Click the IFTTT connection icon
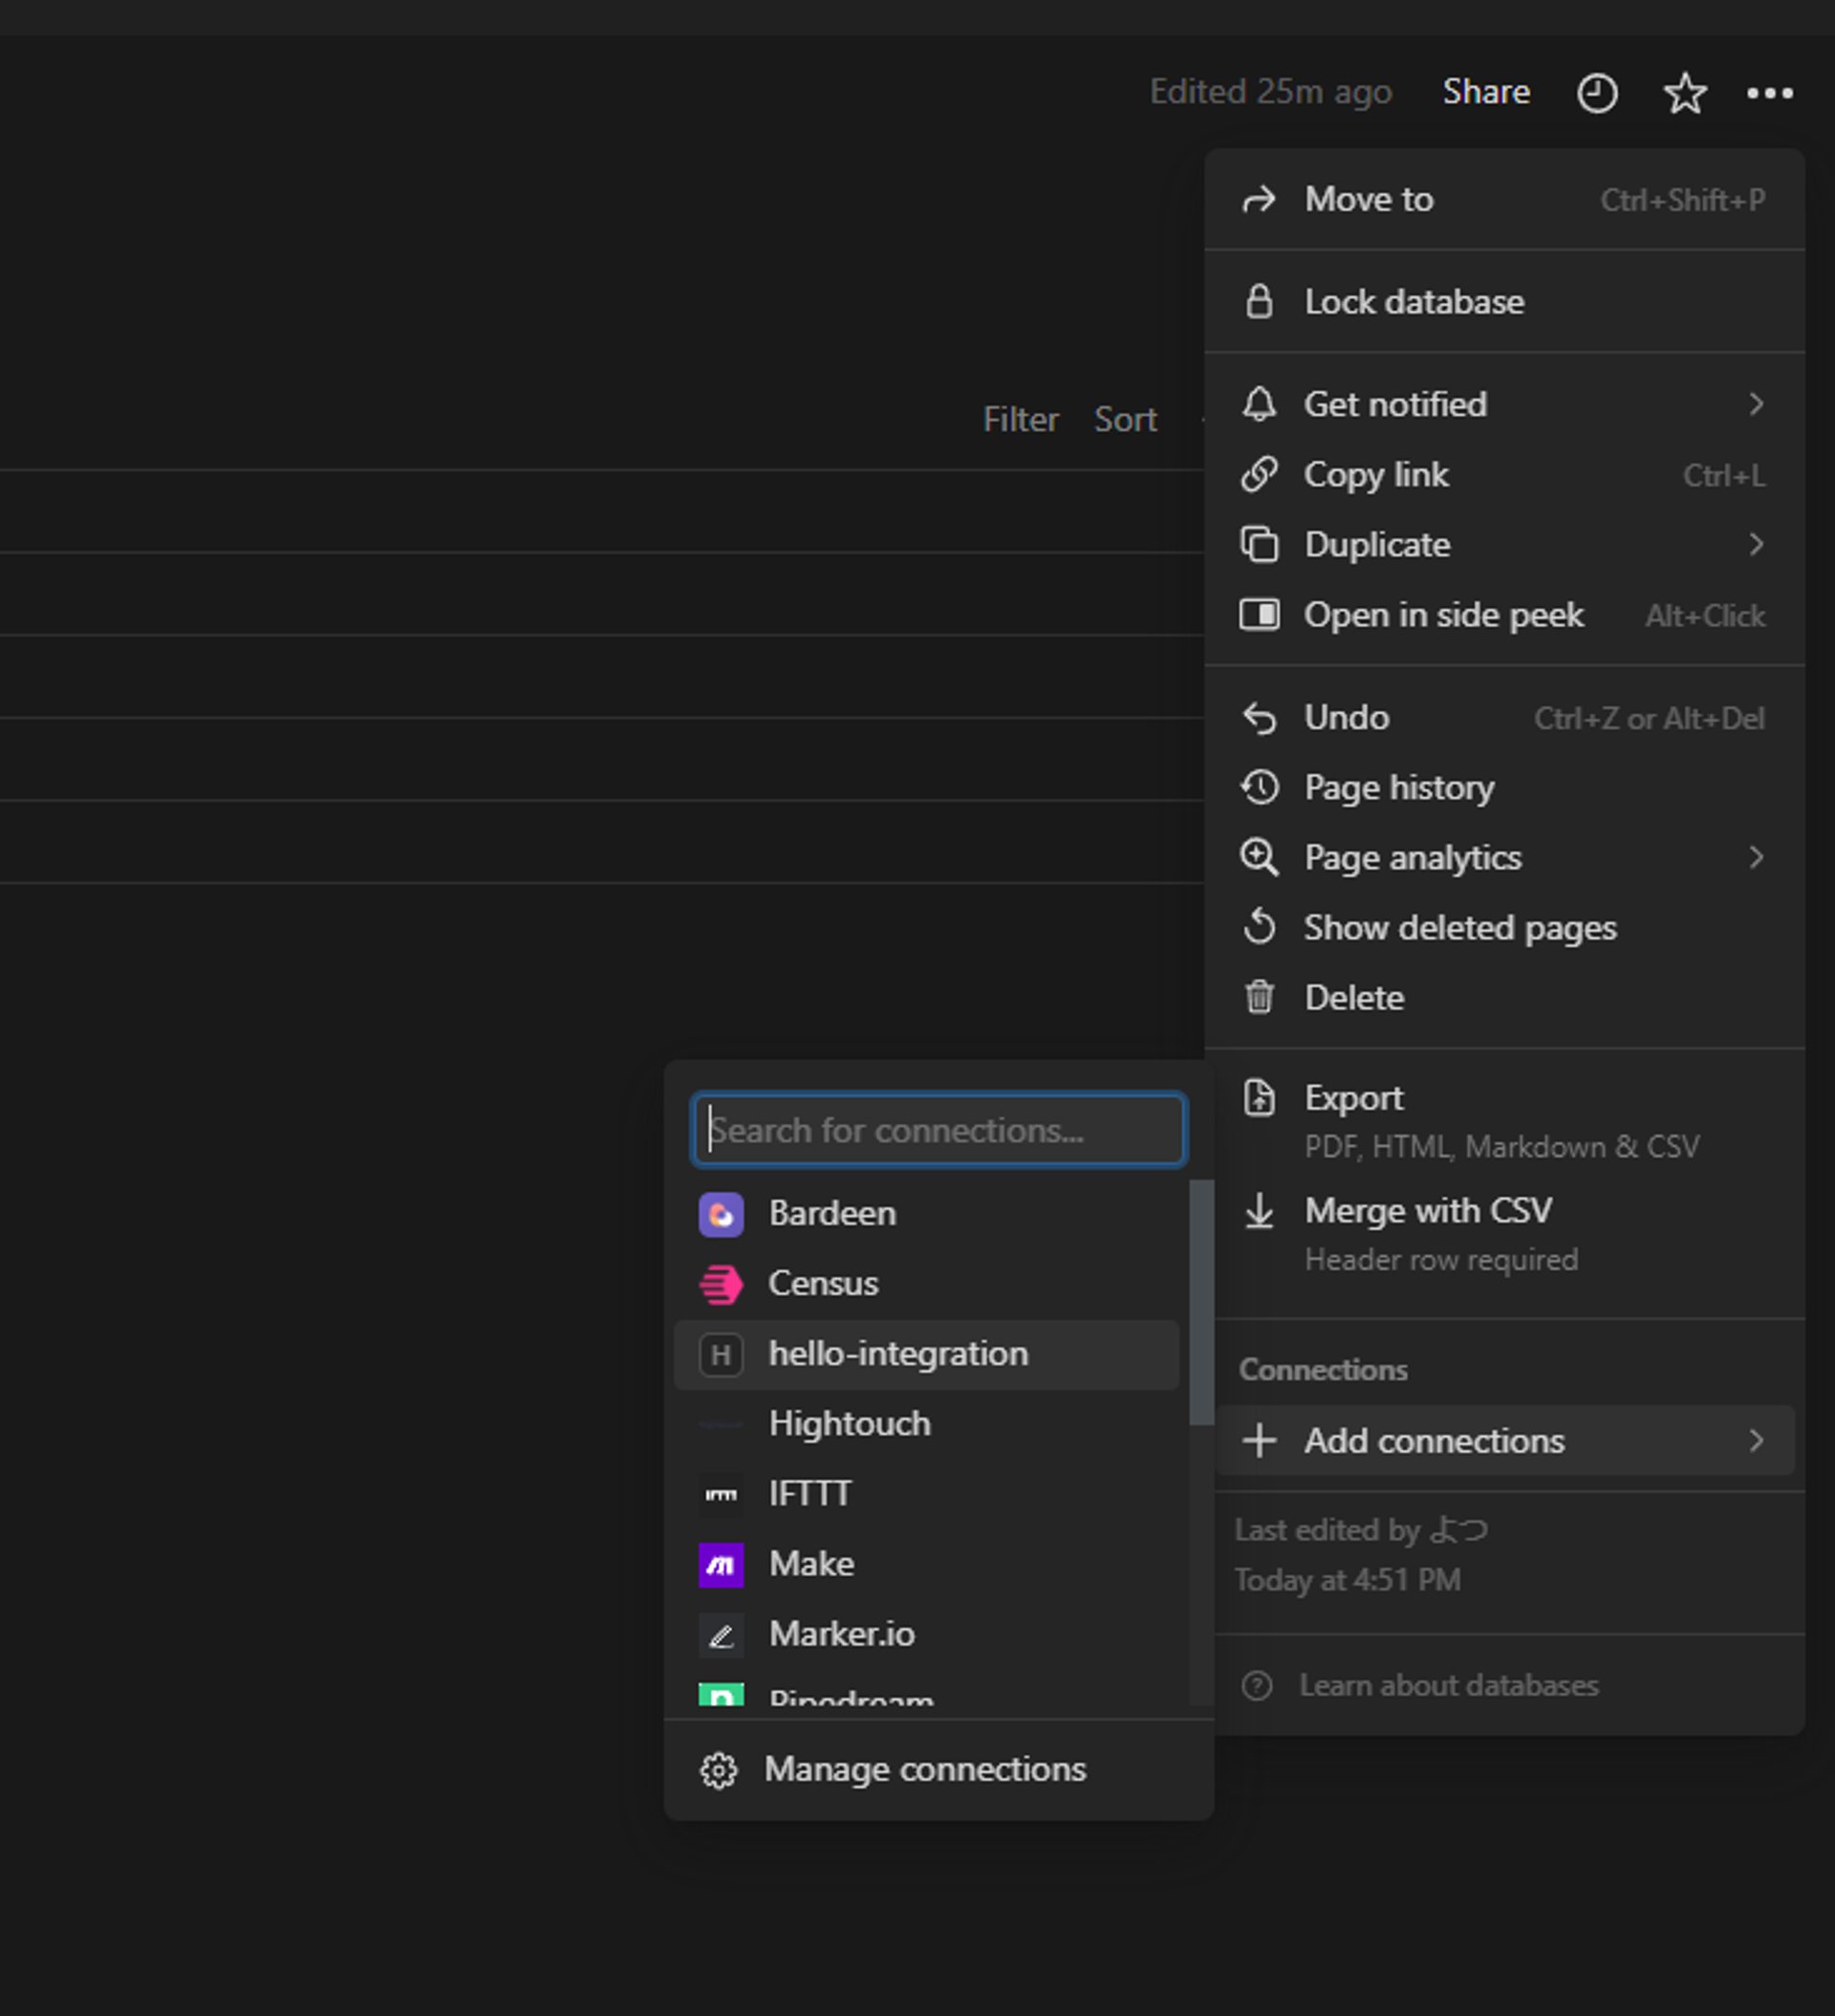Screen dimensions: 1835x2016 click(x=720, y=1494)
